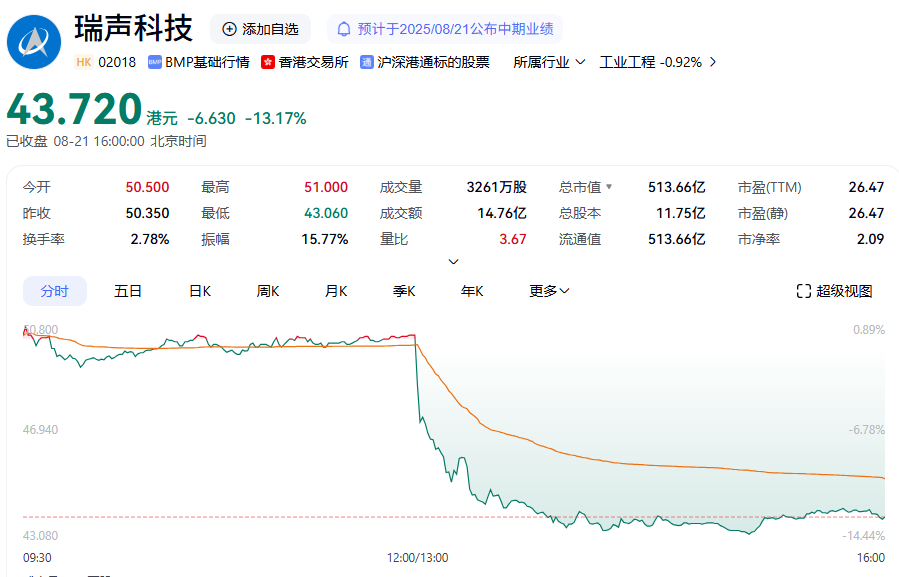The width and height of the screenshot is (899, 577).
Task: Open 超级视图 super view
Action: tap(835, 291)
